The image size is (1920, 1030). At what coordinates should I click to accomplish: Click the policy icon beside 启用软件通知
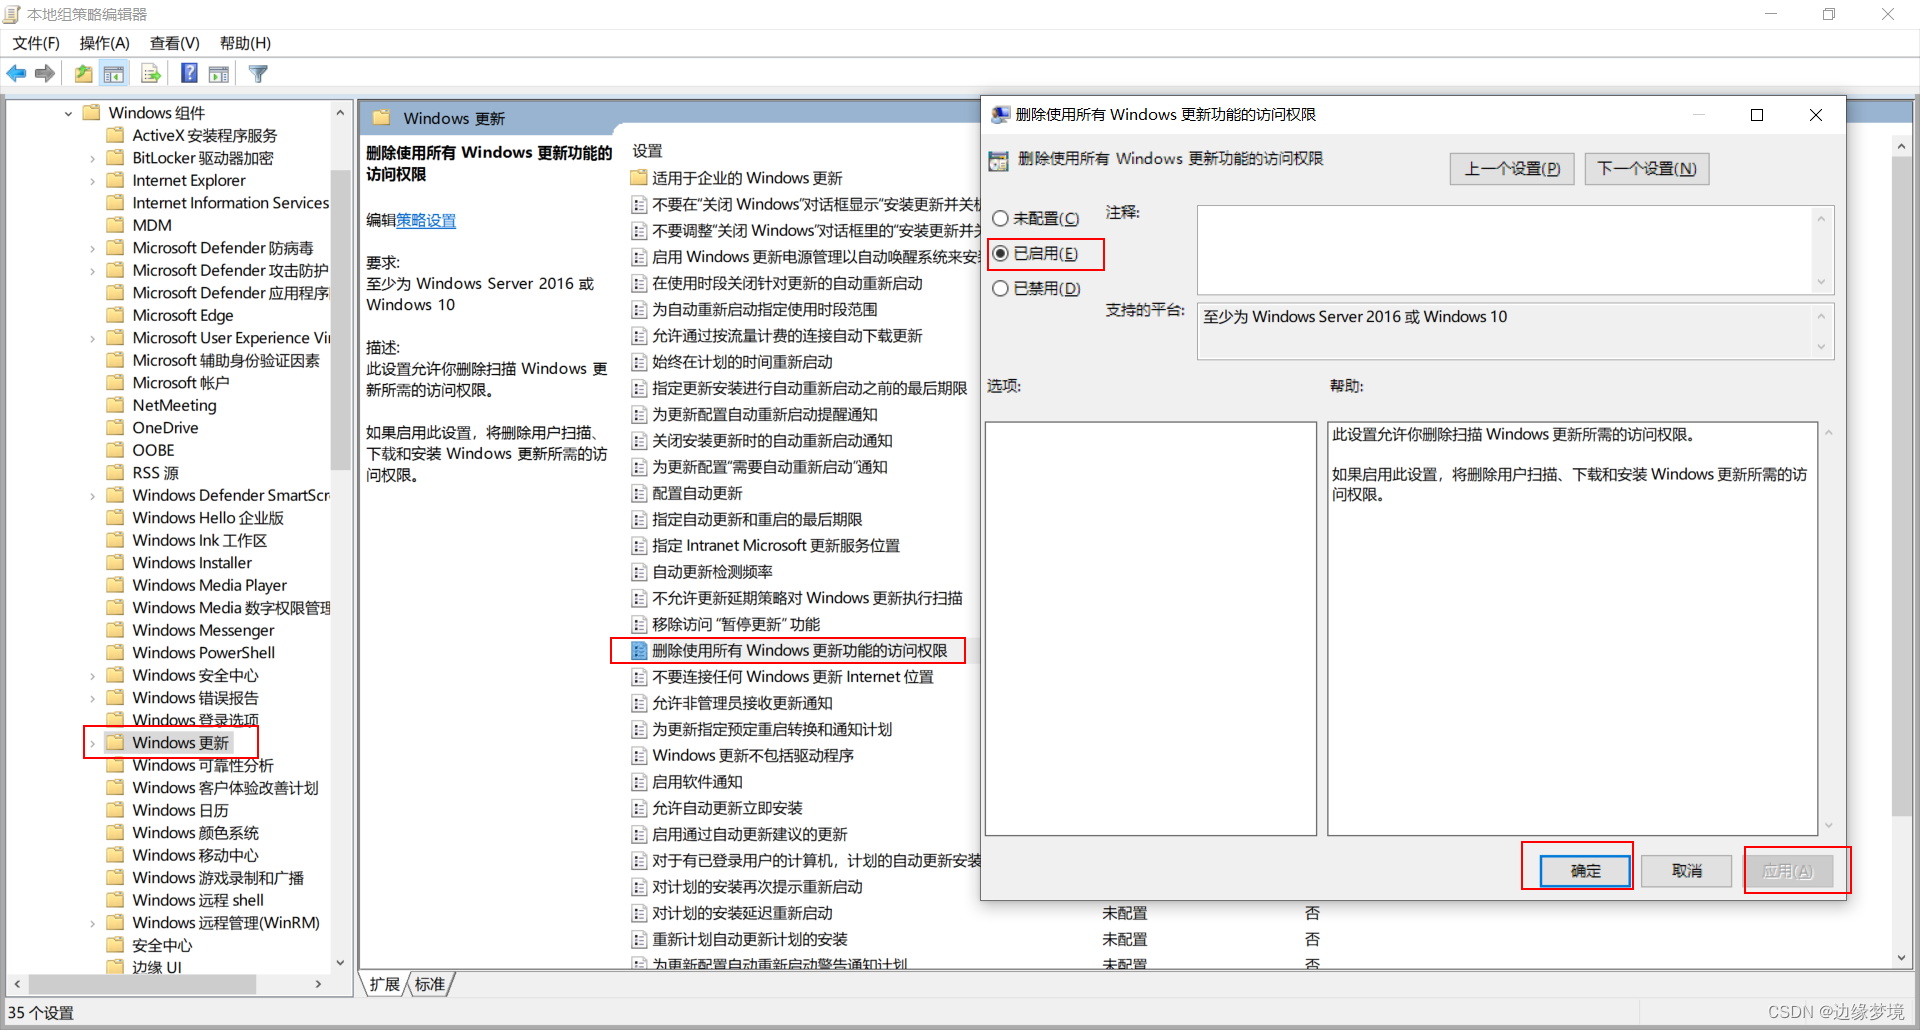(x=639, y=782)
